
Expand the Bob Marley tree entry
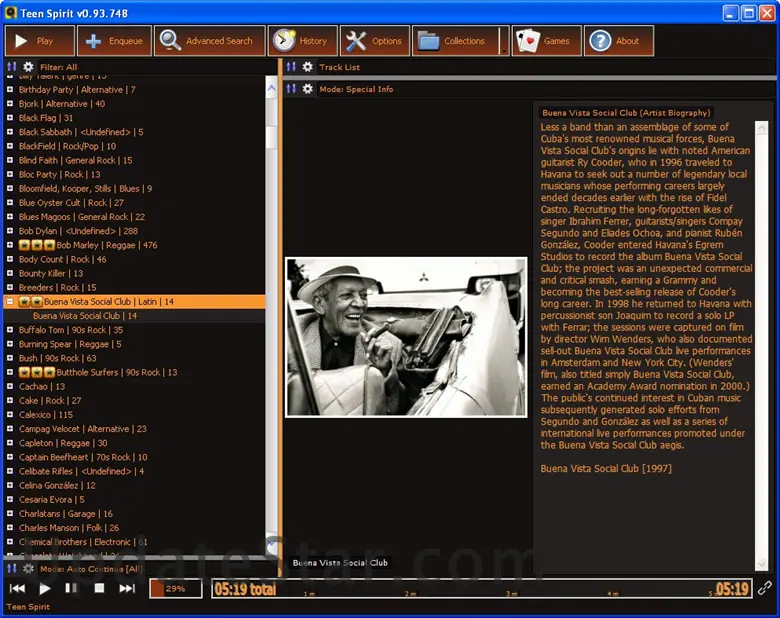(10, 245)
